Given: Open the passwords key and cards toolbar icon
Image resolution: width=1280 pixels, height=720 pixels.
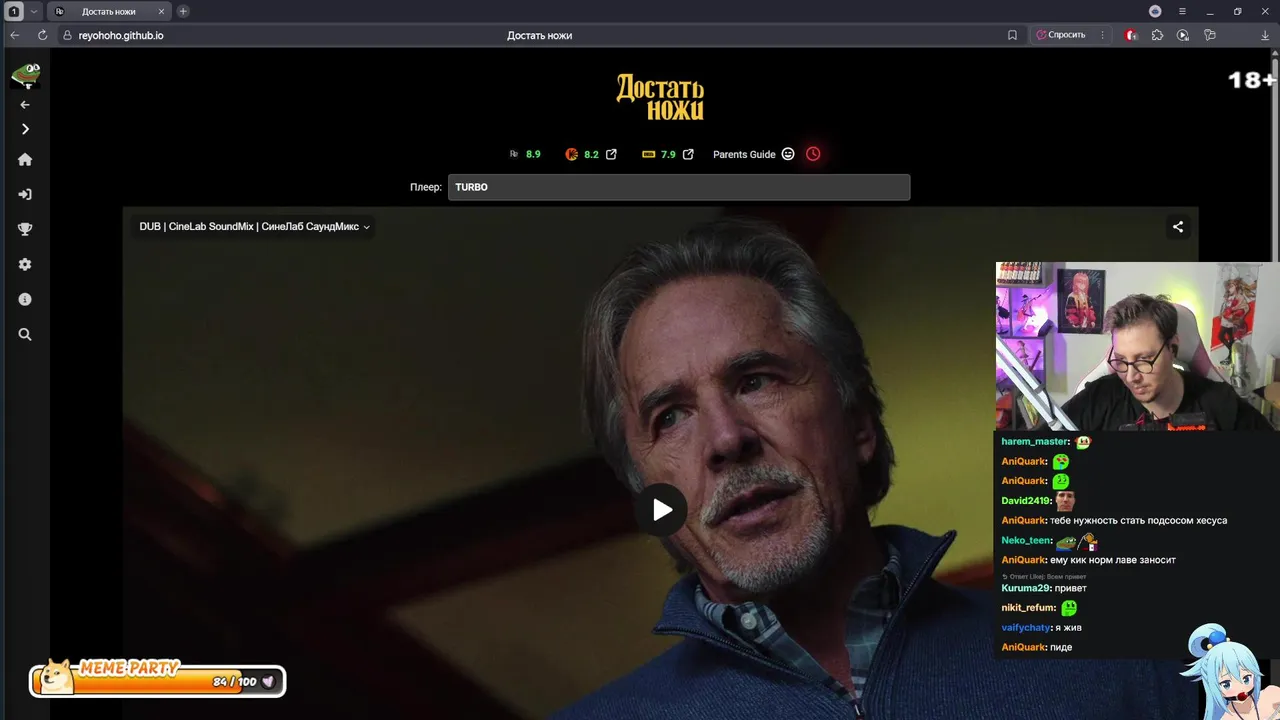Looking at the screenshot, I should coord(1210,35).
